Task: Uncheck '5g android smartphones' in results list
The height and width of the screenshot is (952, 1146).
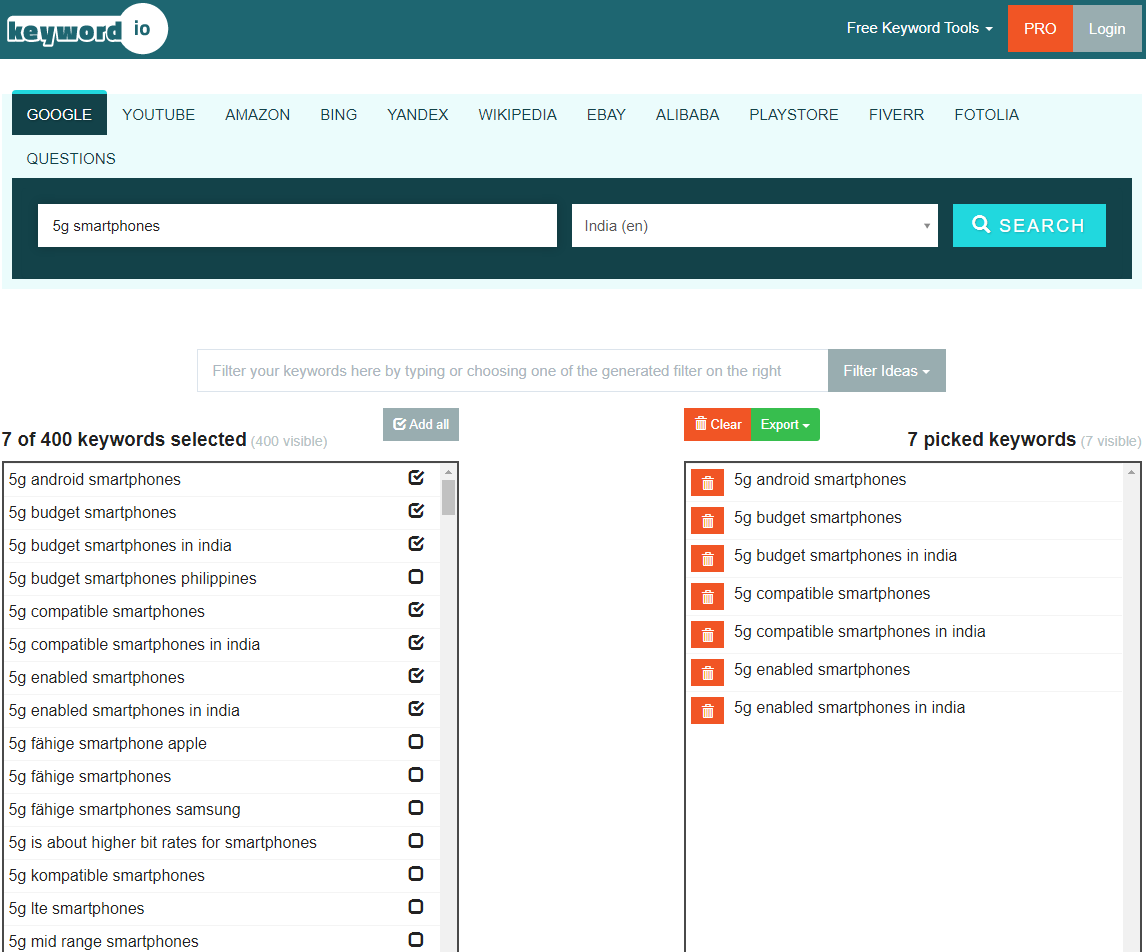Action: pos(416,478)
